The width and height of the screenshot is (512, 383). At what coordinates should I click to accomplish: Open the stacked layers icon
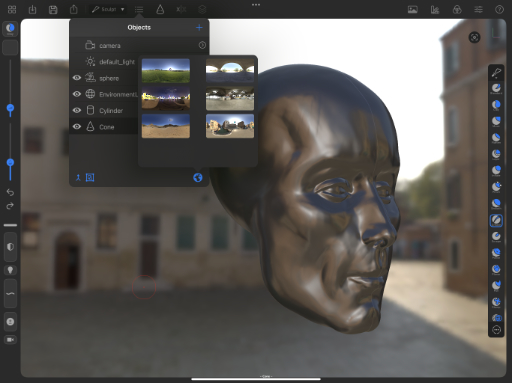click(202, 9)
